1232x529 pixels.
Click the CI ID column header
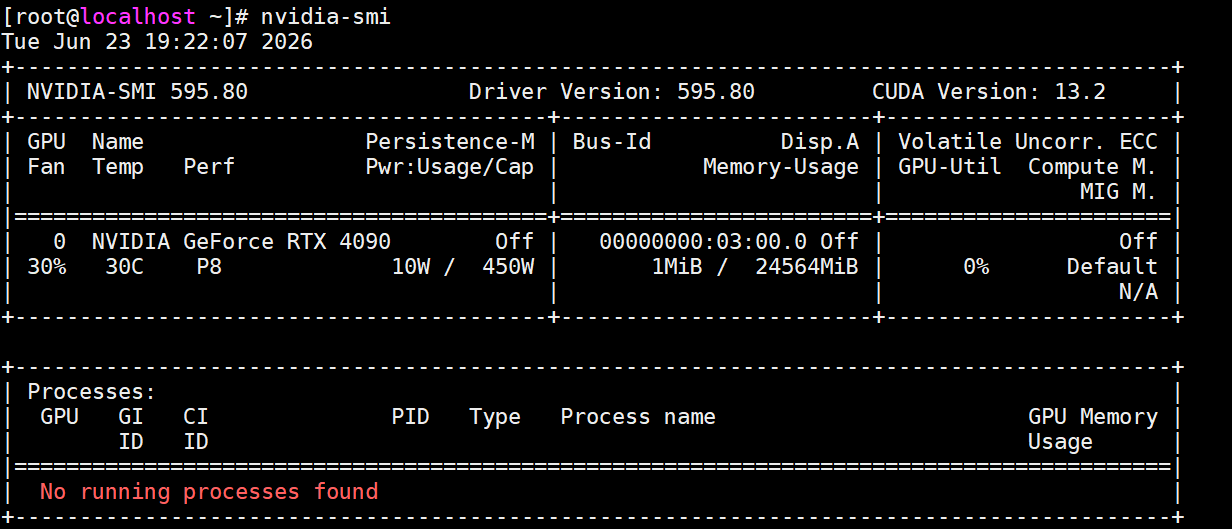(196, 429)
